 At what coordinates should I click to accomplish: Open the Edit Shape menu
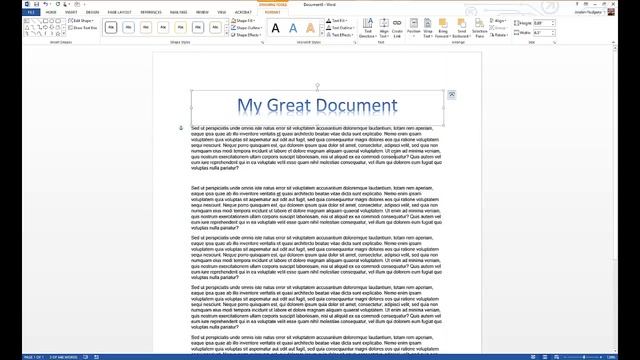pos(81,20)
